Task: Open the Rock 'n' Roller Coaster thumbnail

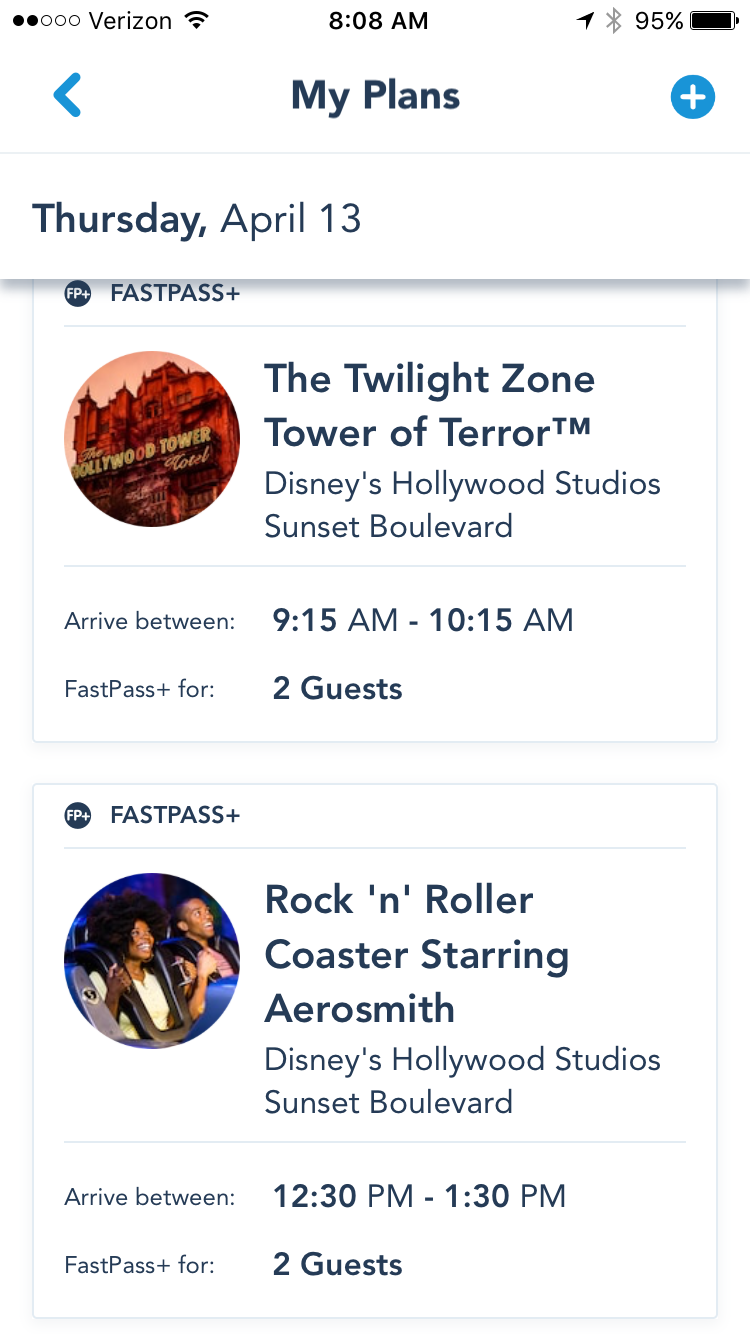Action: tap(152, 961)
